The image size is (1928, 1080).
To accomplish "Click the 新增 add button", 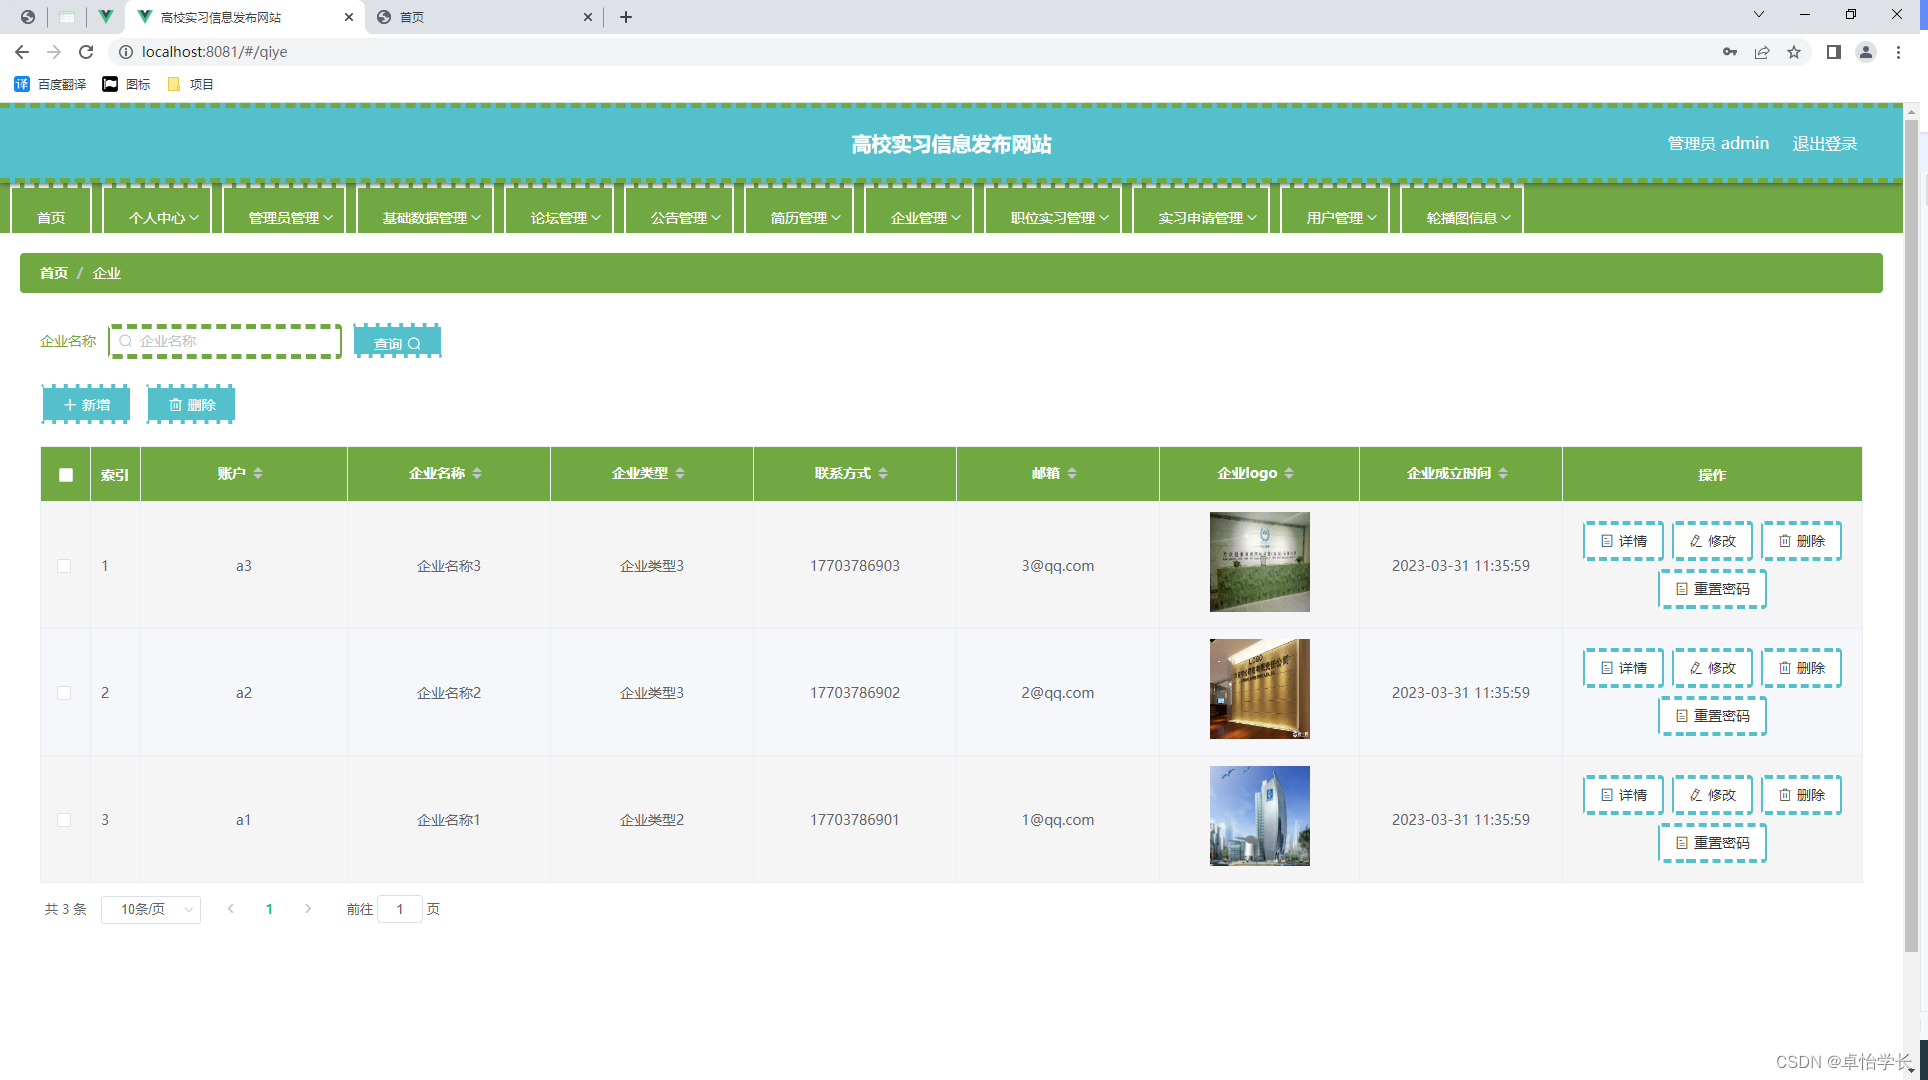I will 87,405.
